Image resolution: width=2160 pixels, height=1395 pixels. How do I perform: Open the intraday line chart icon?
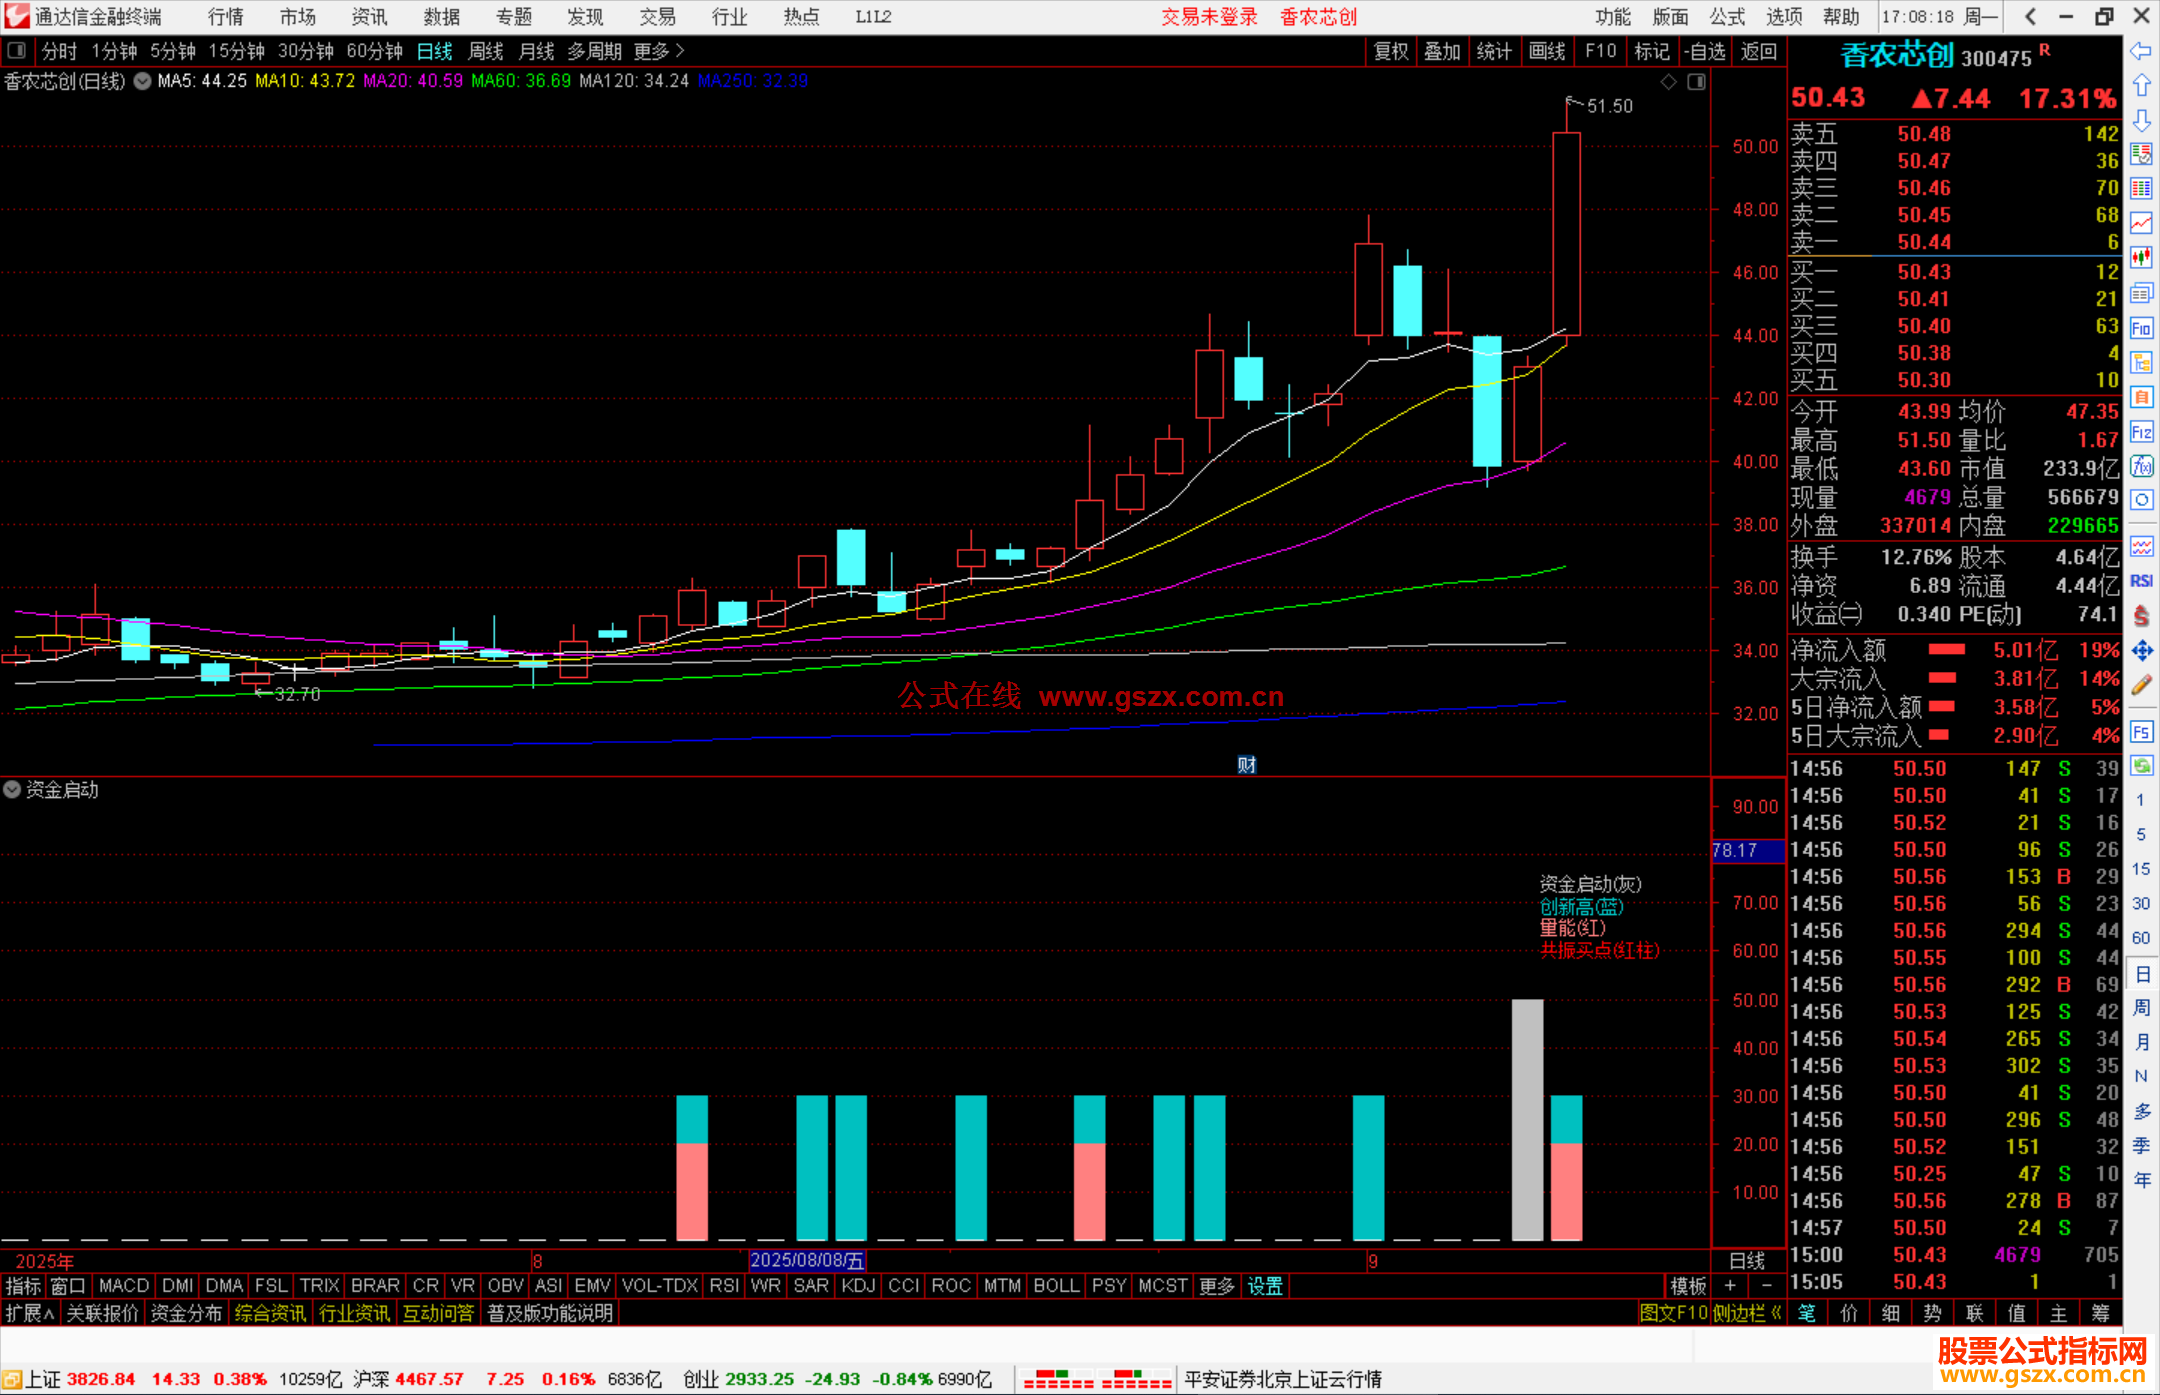click(2141, 223)
